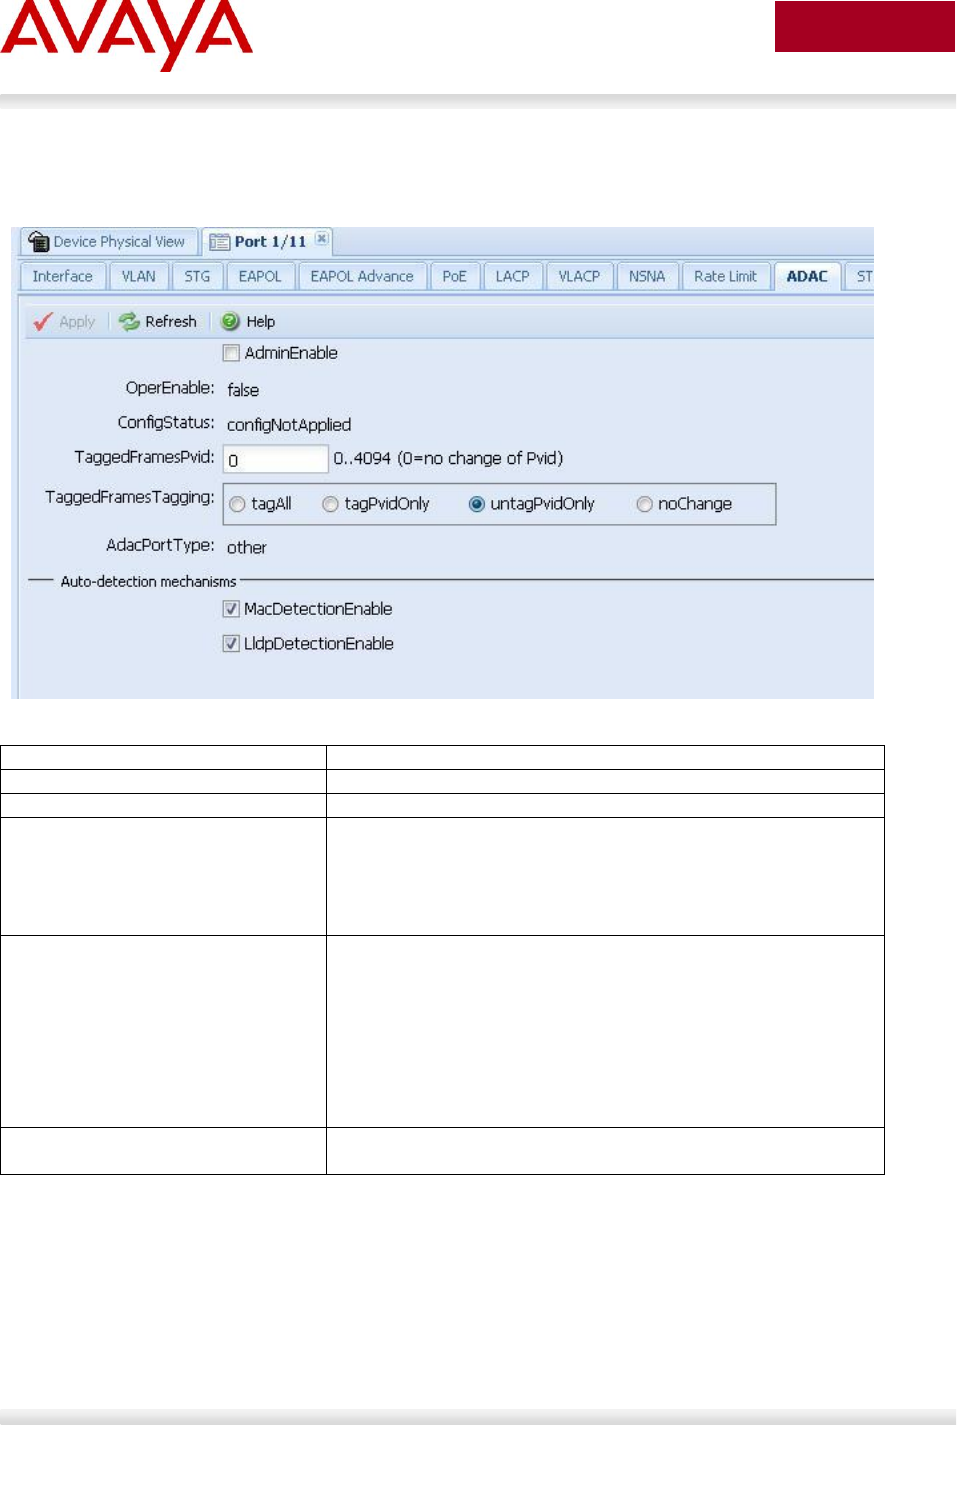The width and height of the screenshot is (957, 1488).
Task: Click the 'Auto-detection mechanisms' group label
Action: [x=148, y=581]
